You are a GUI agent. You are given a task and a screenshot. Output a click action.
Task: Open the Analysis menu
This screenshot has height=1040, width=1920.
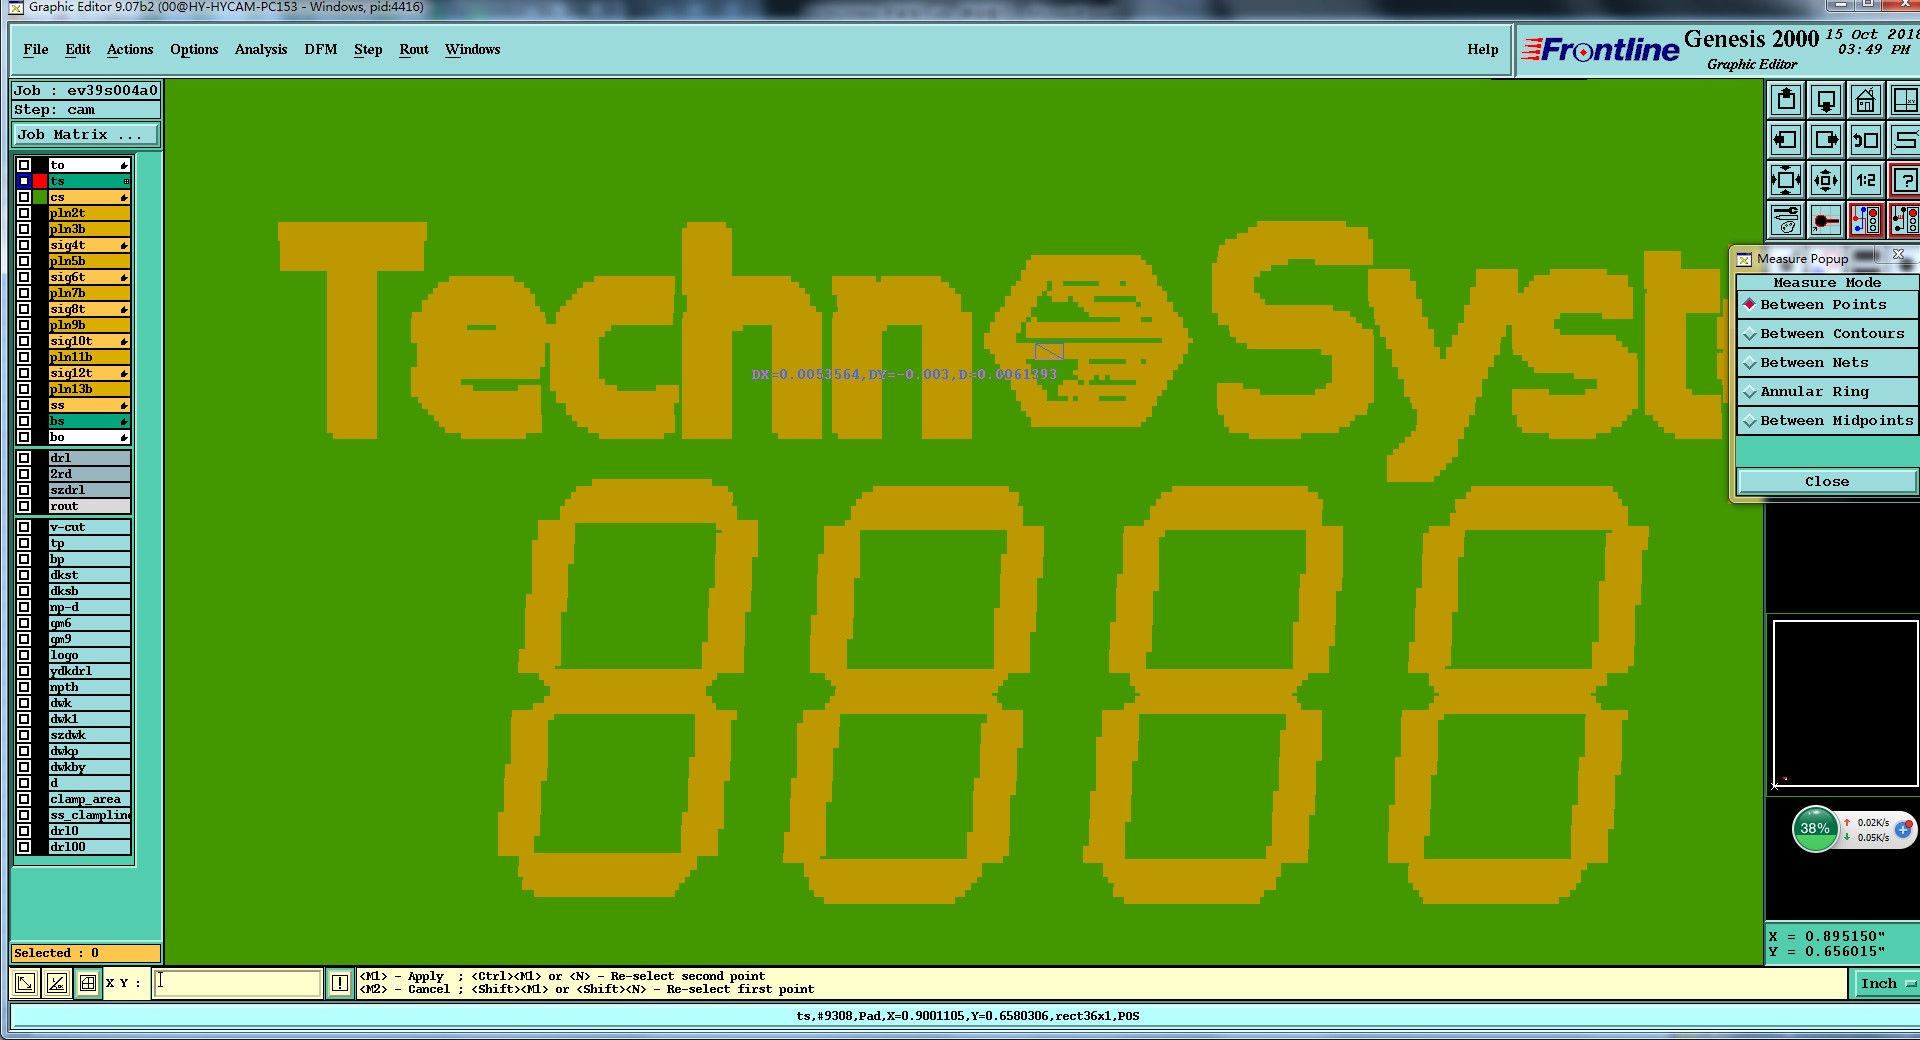click(261, 50)
